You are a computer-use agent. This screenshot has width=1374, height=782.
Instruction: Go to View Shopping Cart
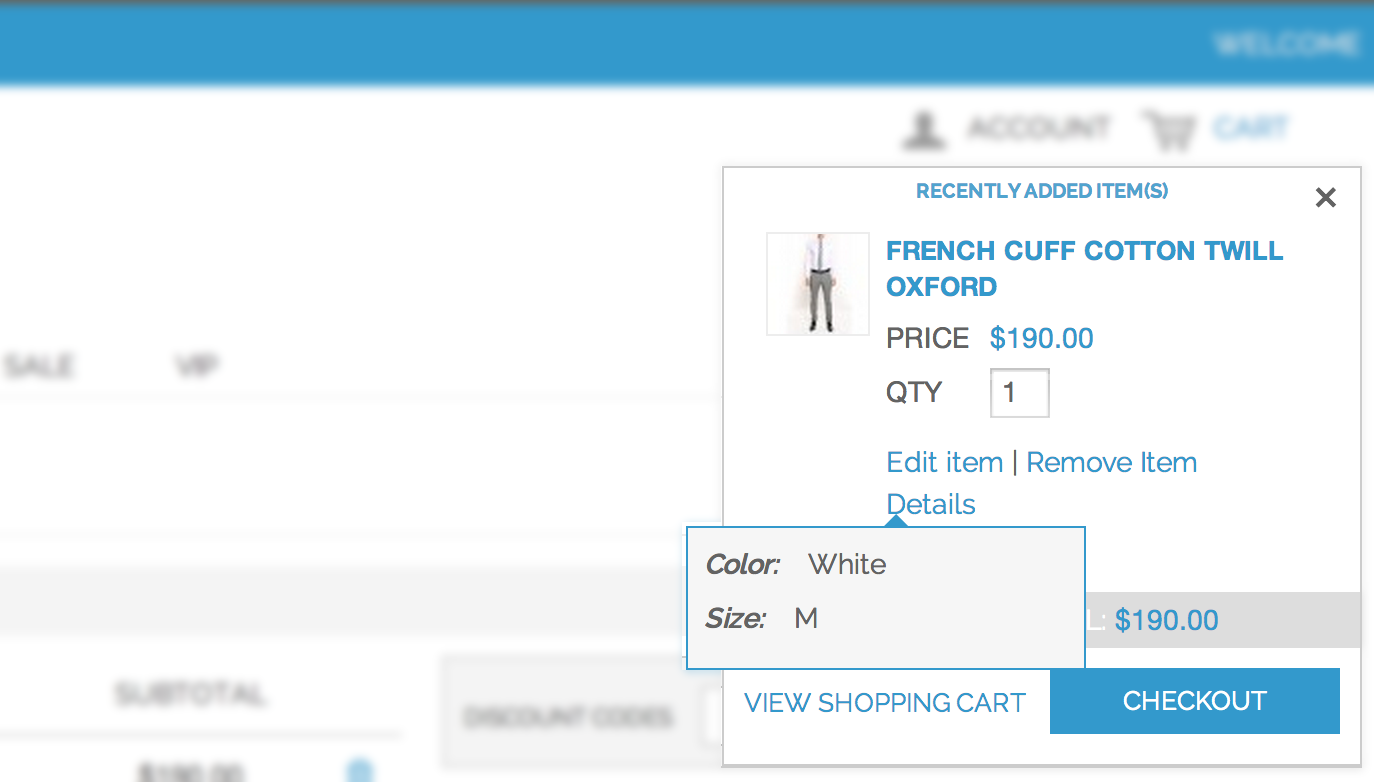pos(885,703)
